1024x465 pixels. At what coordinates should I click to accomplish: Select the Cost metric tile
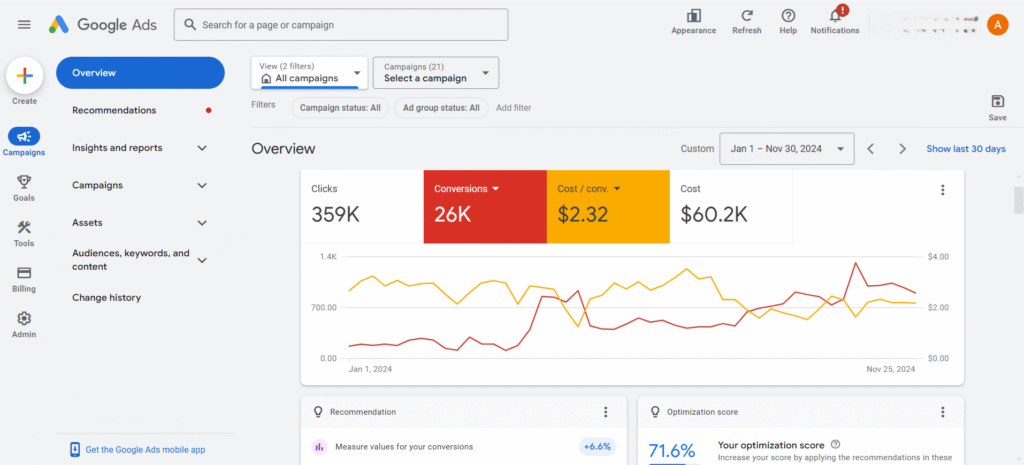(731, 206)
